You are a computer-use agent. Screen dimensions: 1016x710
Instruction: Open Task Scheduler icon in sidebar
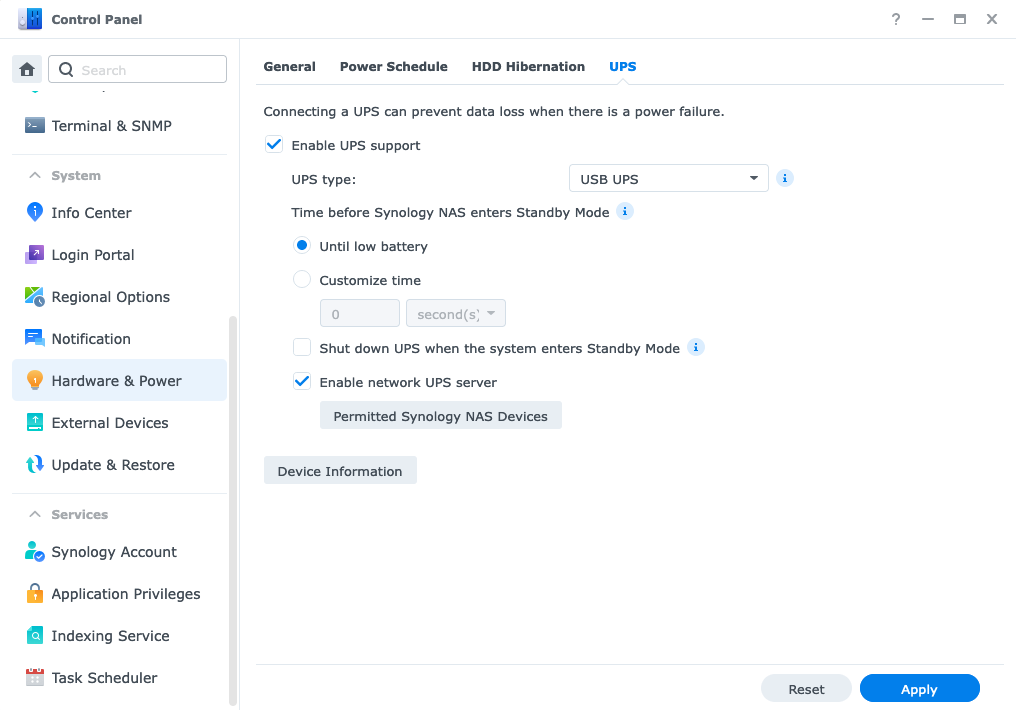coord(35,678)
